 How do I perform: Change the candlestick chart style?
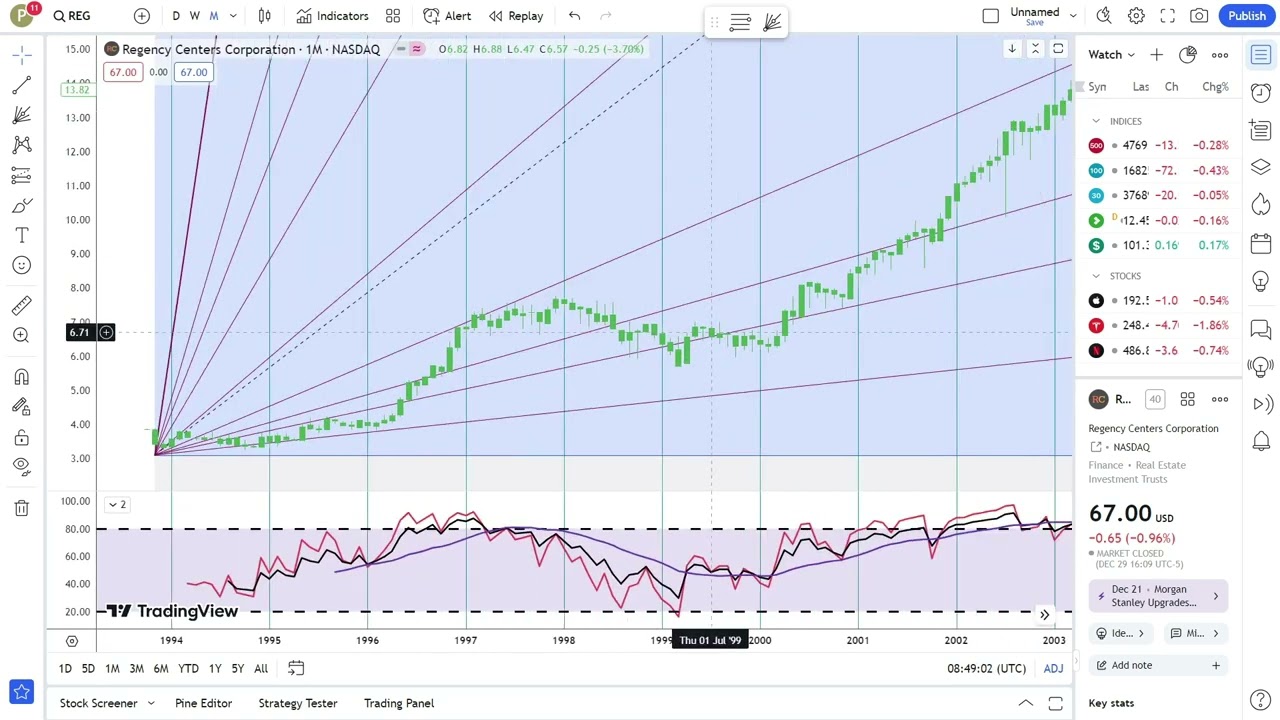pos(264,16)
